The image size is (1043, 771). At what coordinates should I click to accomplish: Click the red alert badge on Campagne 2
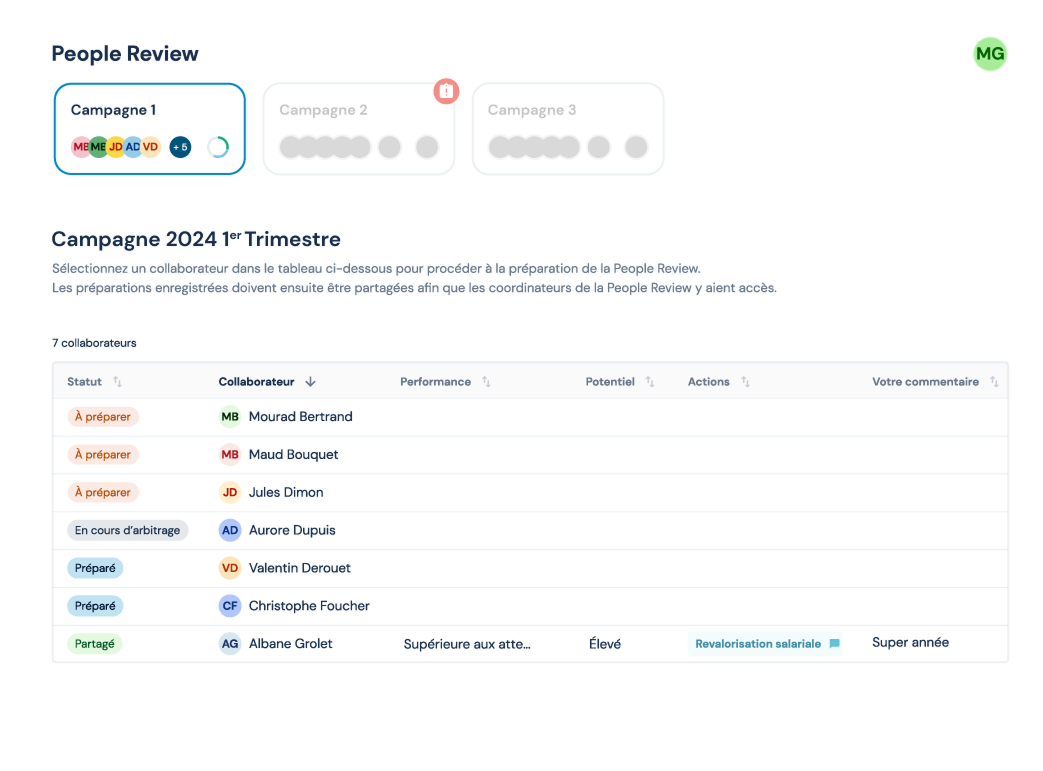(446, 91)
